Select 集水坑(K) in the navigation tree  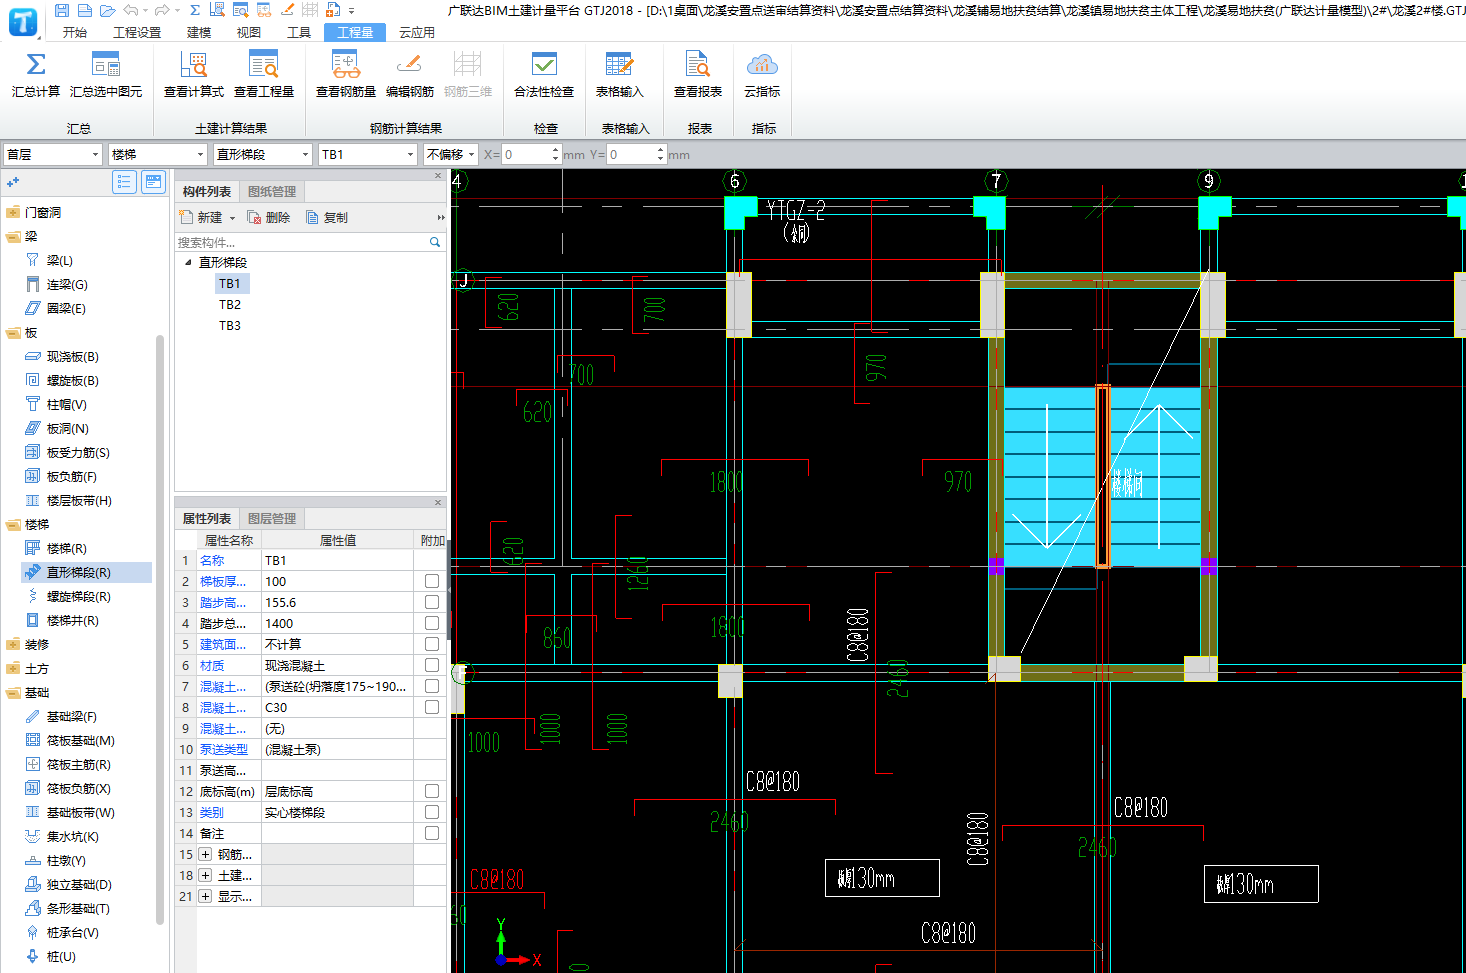coord(72,837)
